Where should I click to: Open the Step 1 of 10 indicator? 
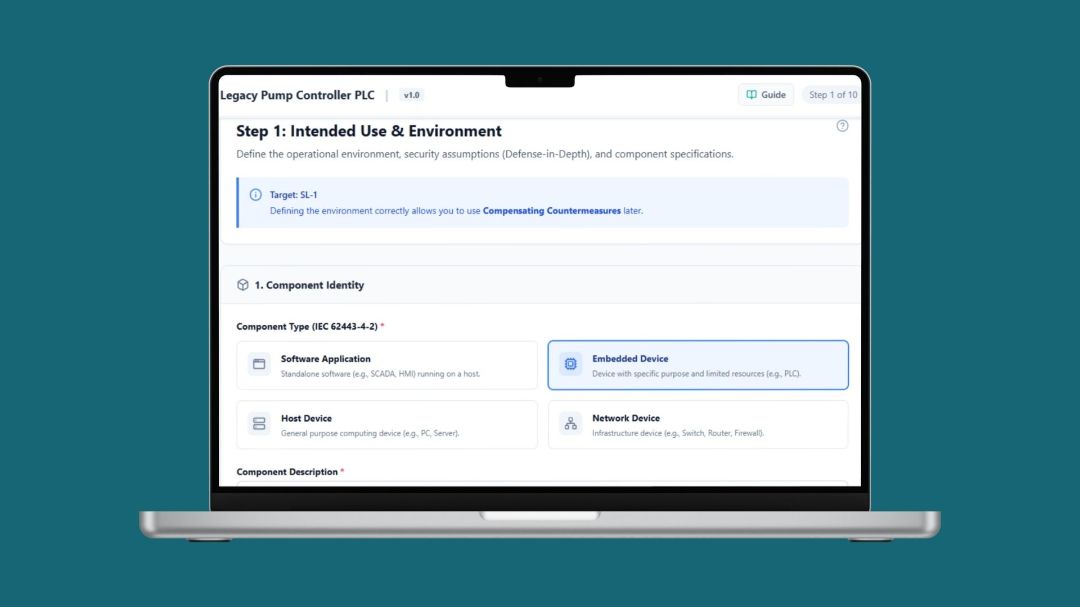832,95
